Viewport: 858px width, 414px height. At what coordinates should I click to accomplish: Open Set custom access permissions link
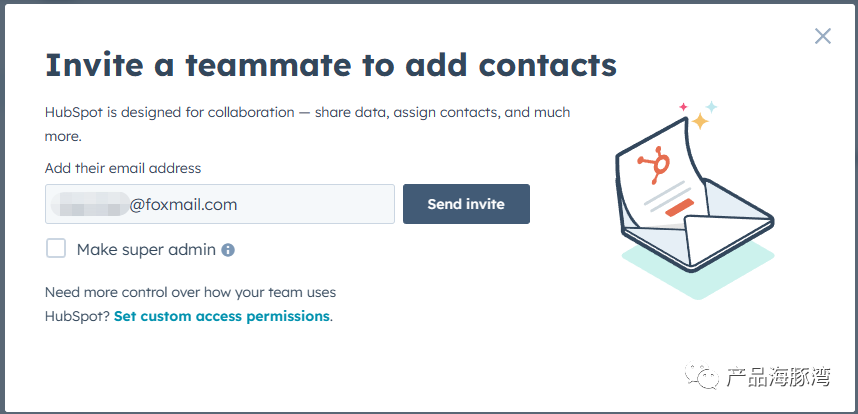click(x=222, y=316)
